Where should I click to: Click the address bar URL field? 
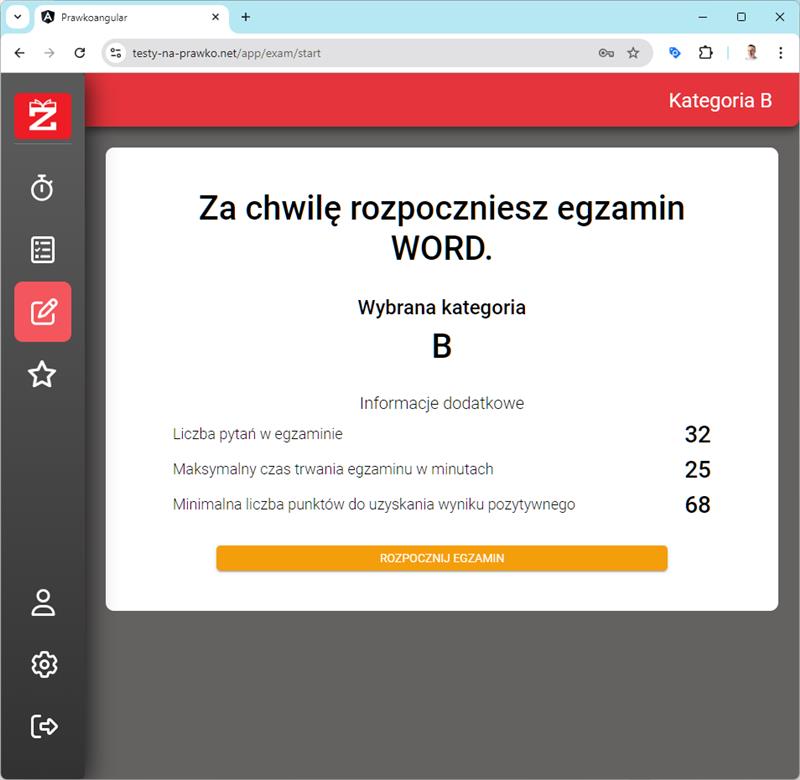(350, 53)
